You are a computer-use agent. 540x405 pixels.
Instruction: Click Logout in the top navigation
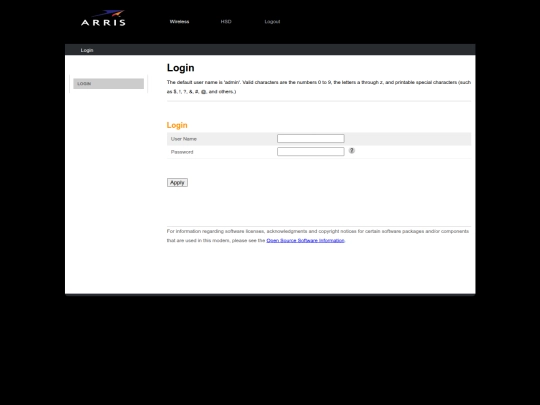tap(272, 22)
